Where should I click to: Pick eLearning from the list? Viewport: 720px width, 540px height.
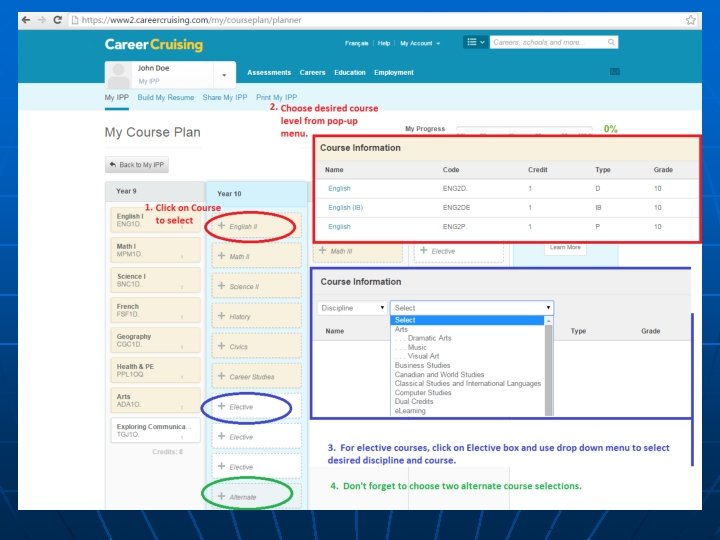tap(410, 411)
